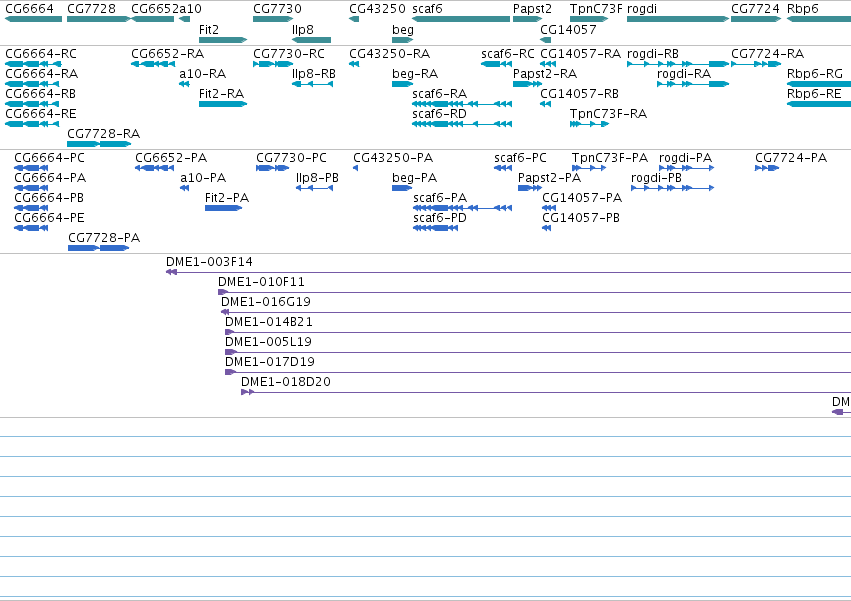
Task: Click protein beg-PA
Action: [414, 178]
